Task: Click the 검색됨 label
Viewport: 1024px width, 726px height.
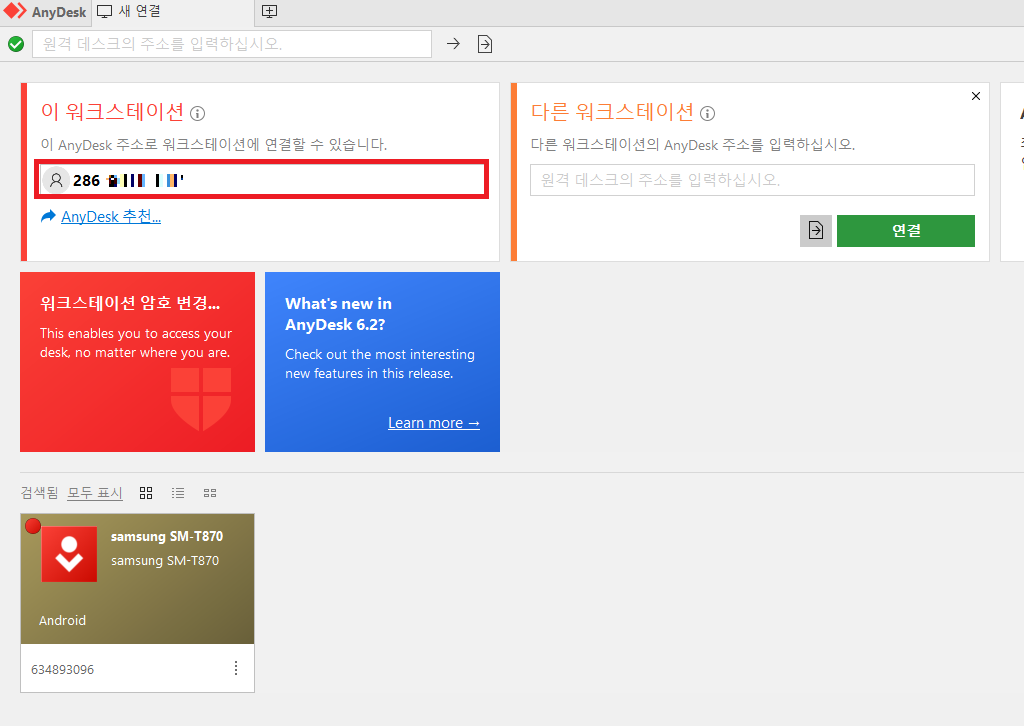Action: coord(39,493)
